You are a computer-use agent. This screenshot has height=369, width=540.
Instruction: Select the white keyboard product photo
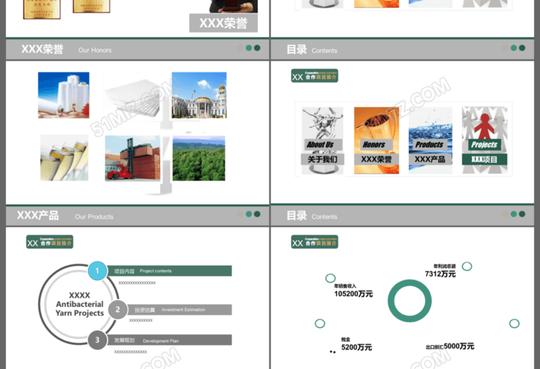pos(133,99)
